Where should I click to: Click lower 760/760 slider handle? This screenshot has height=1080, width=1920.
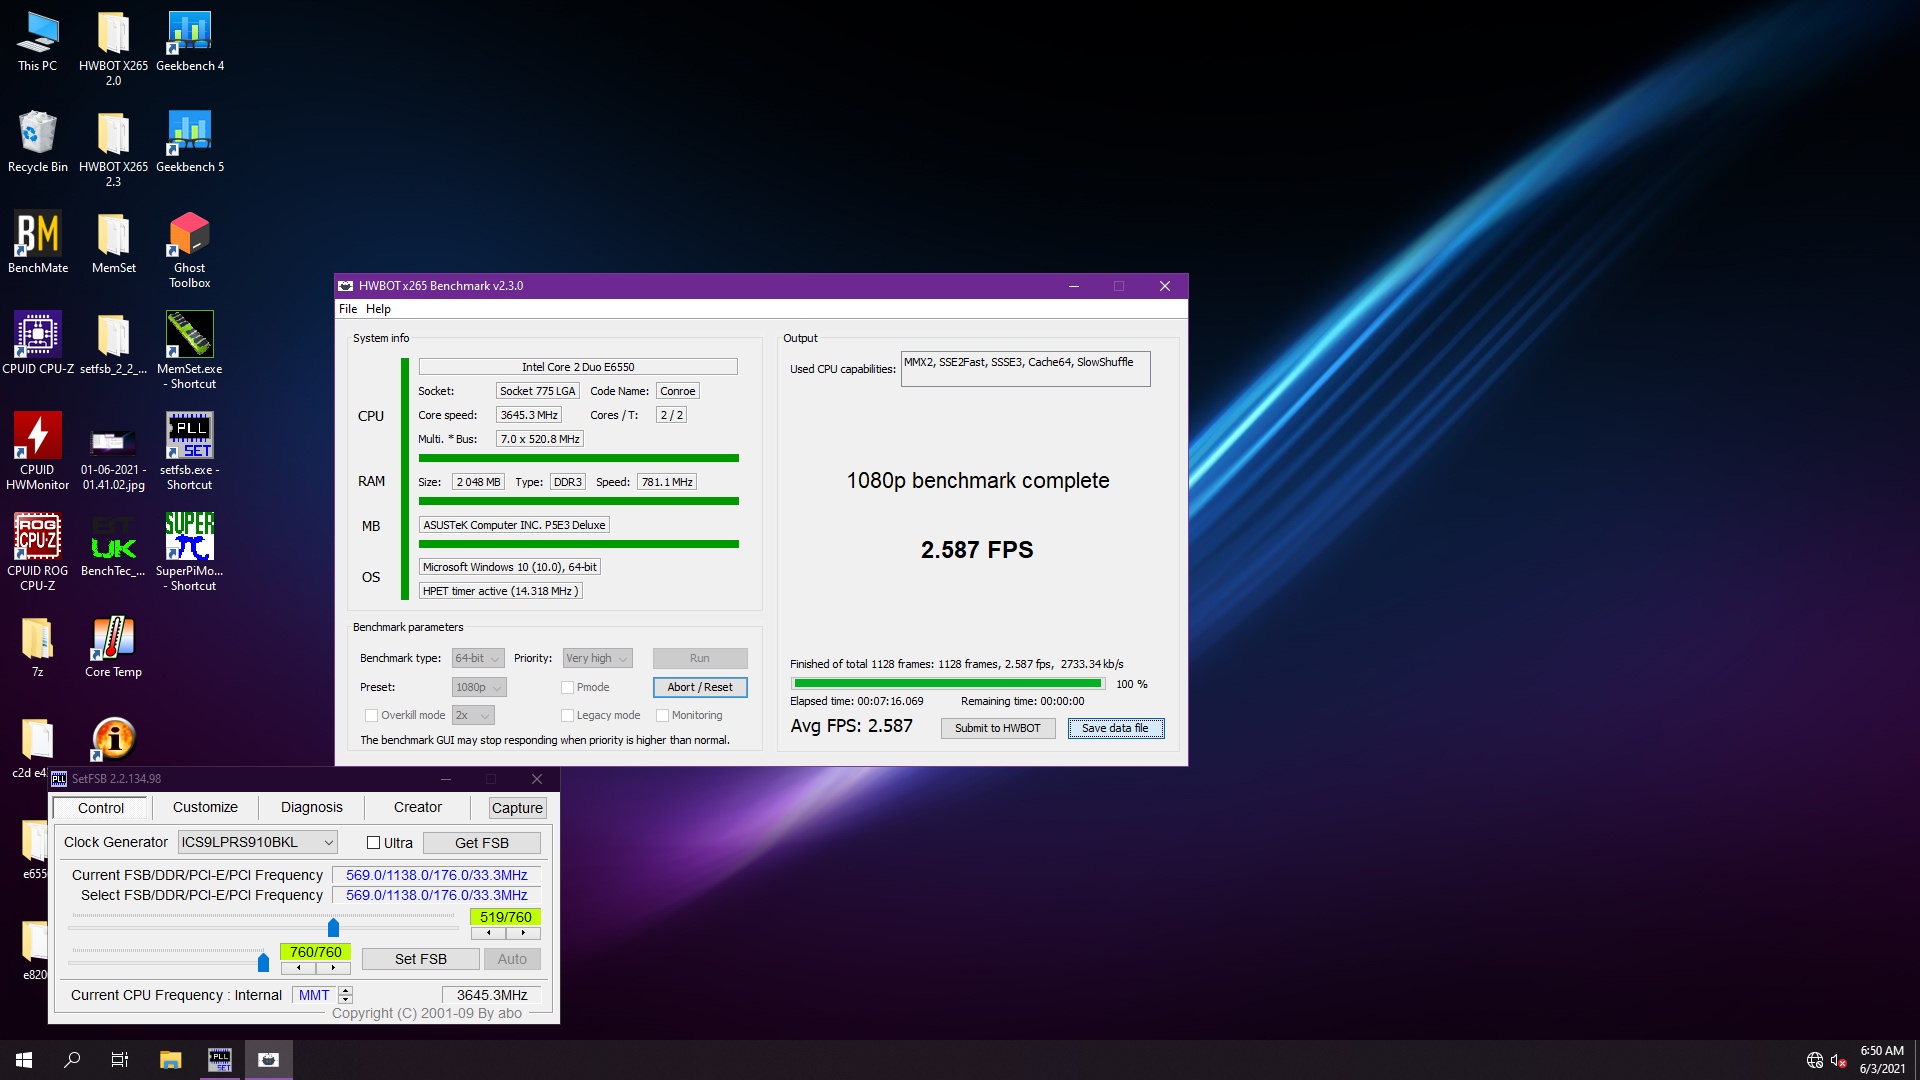point(263,962)
